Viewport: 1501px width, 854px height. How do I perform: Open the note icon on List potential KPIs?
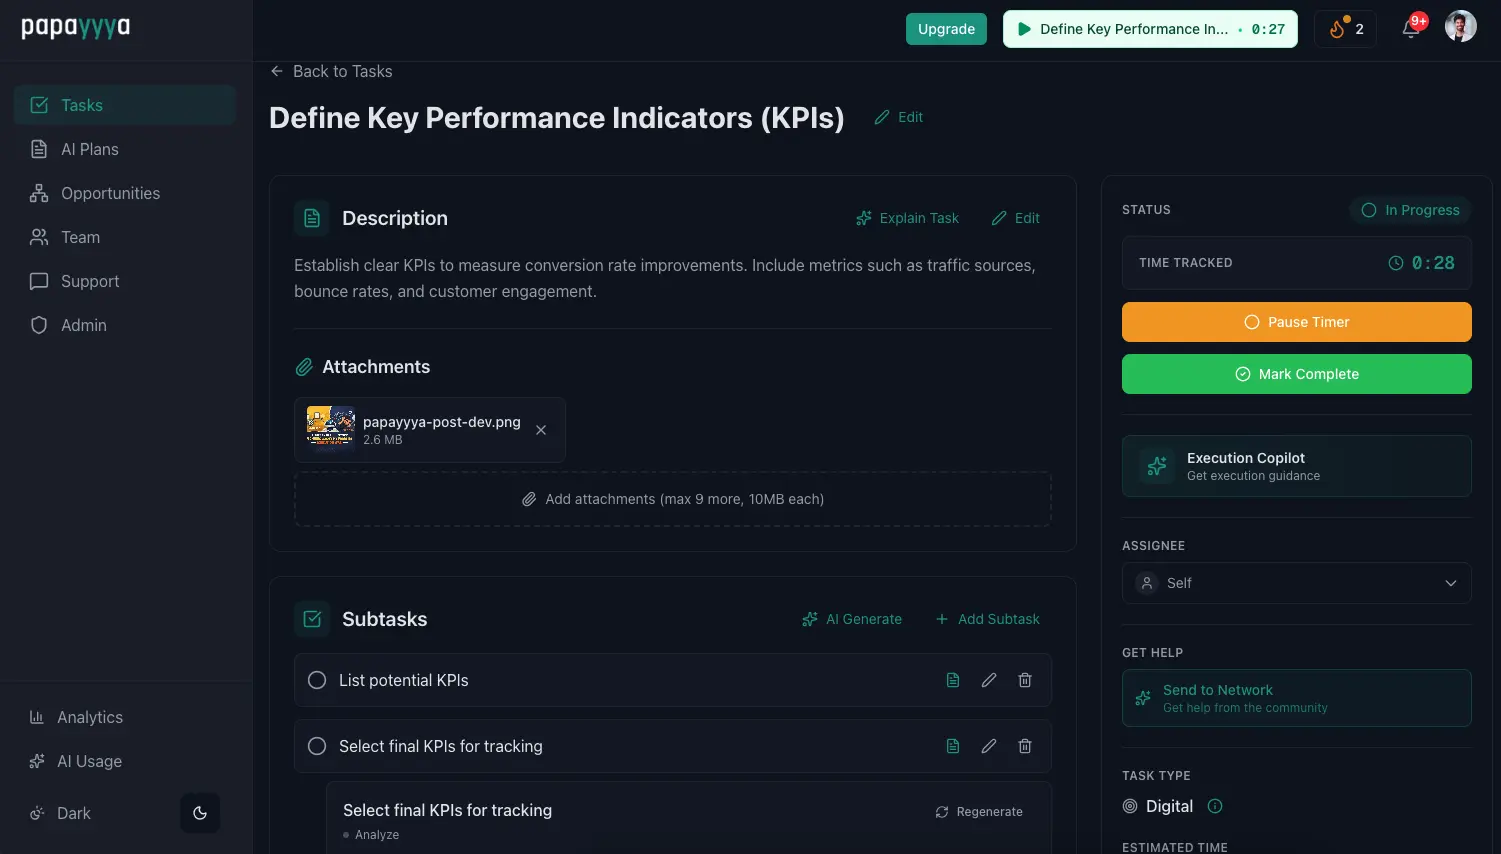point(952,679)
